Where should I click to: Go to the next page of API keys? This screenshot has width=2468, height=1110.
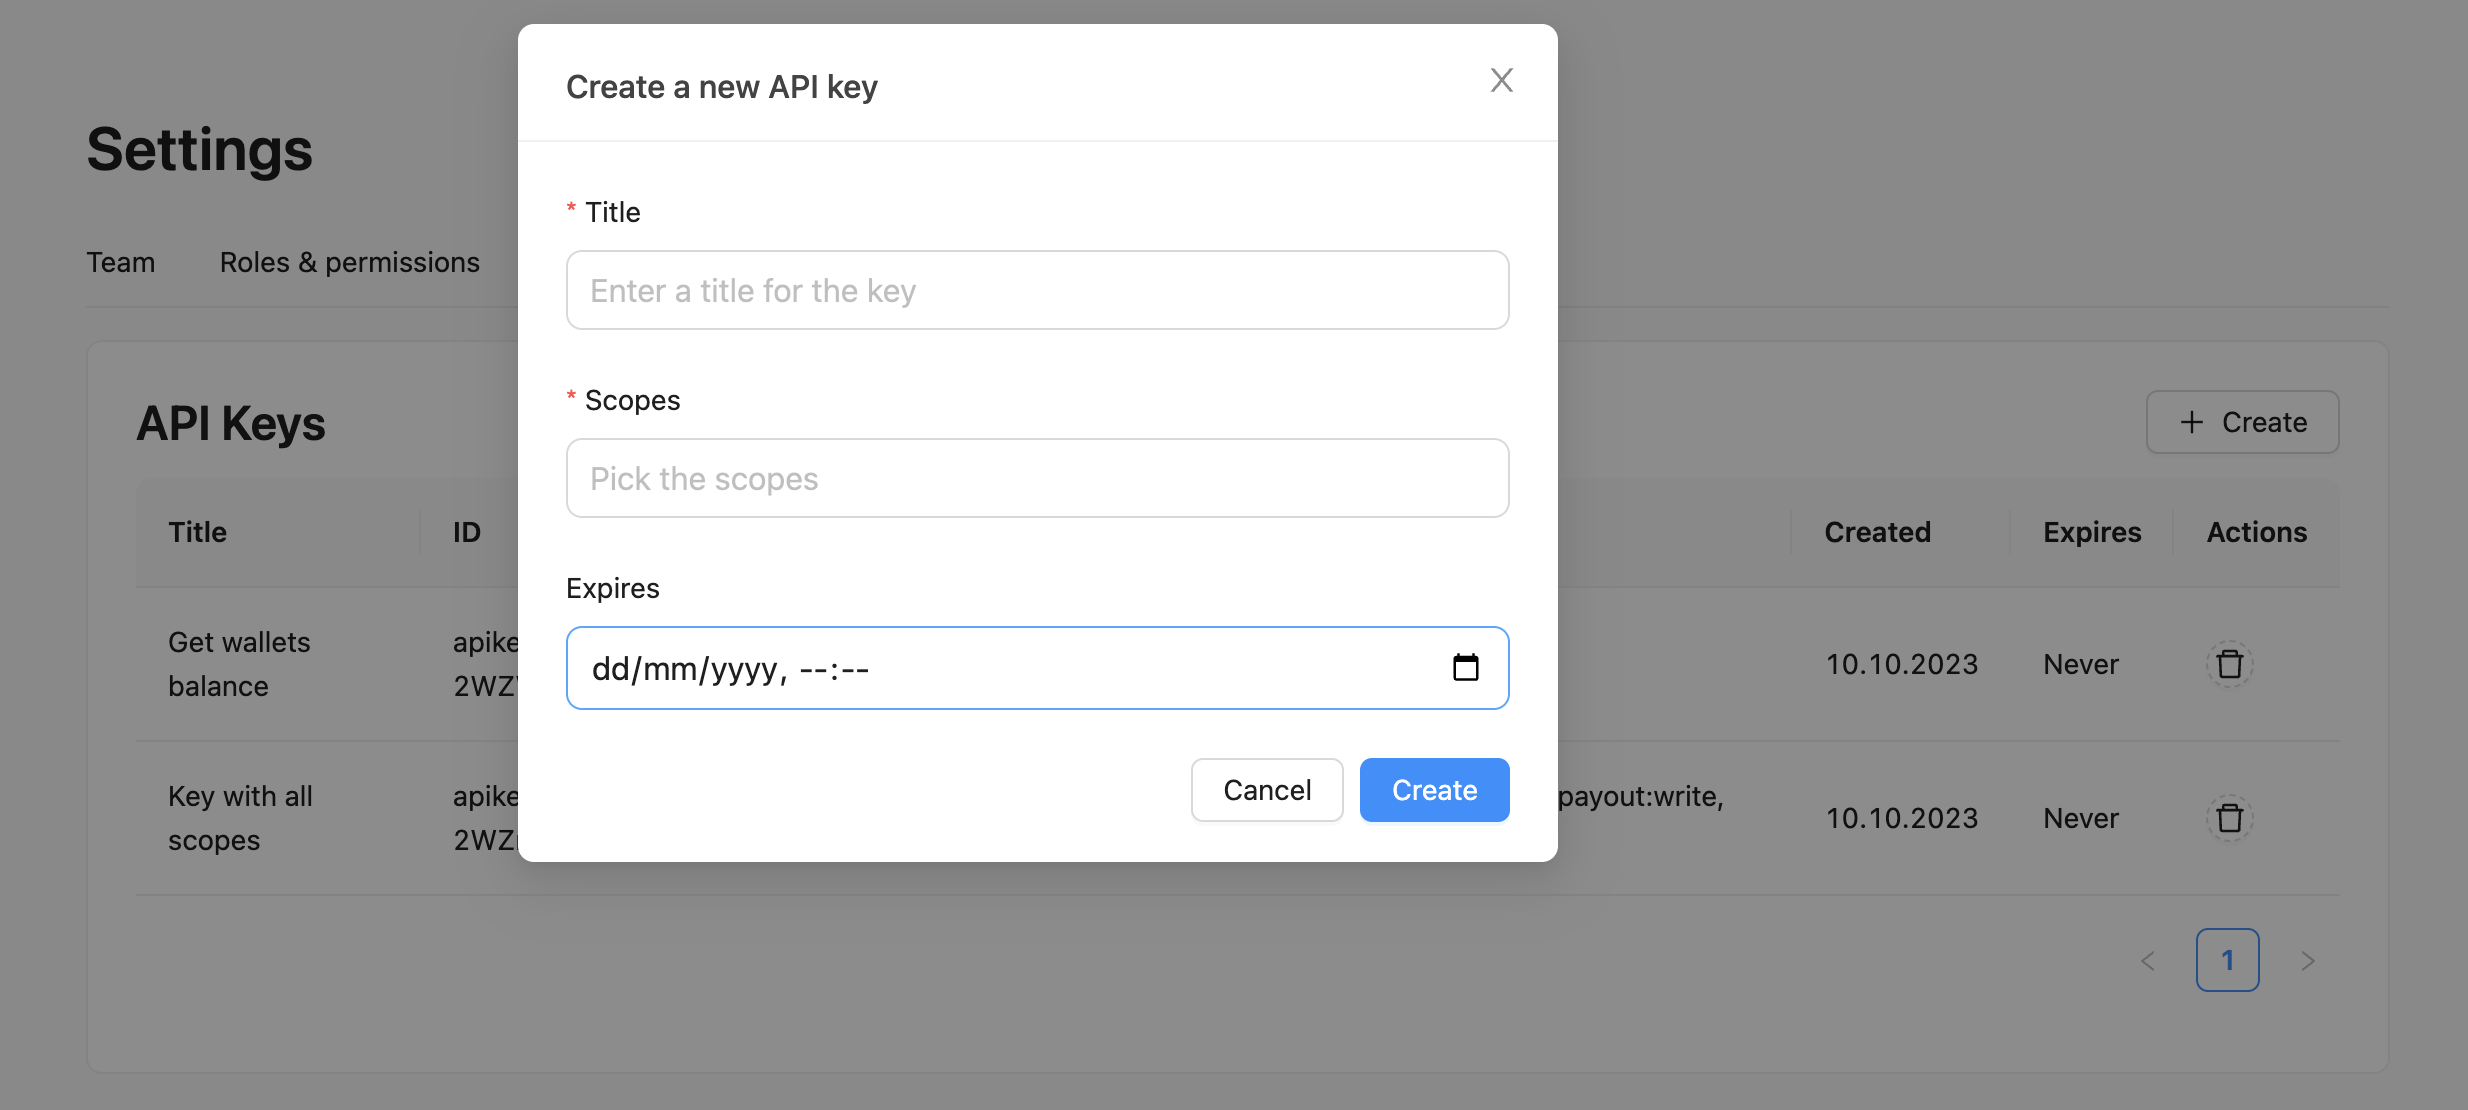(2308, 960)
